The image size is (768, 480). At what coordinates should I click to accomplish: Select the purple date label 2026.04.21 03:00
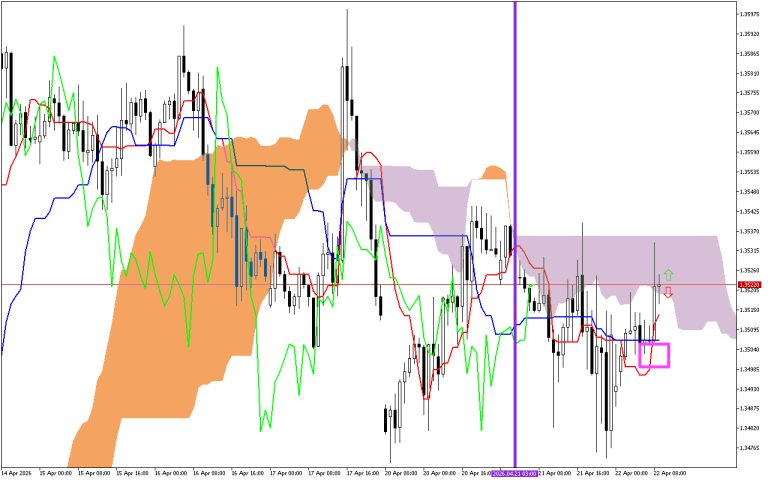pos(515,474)
